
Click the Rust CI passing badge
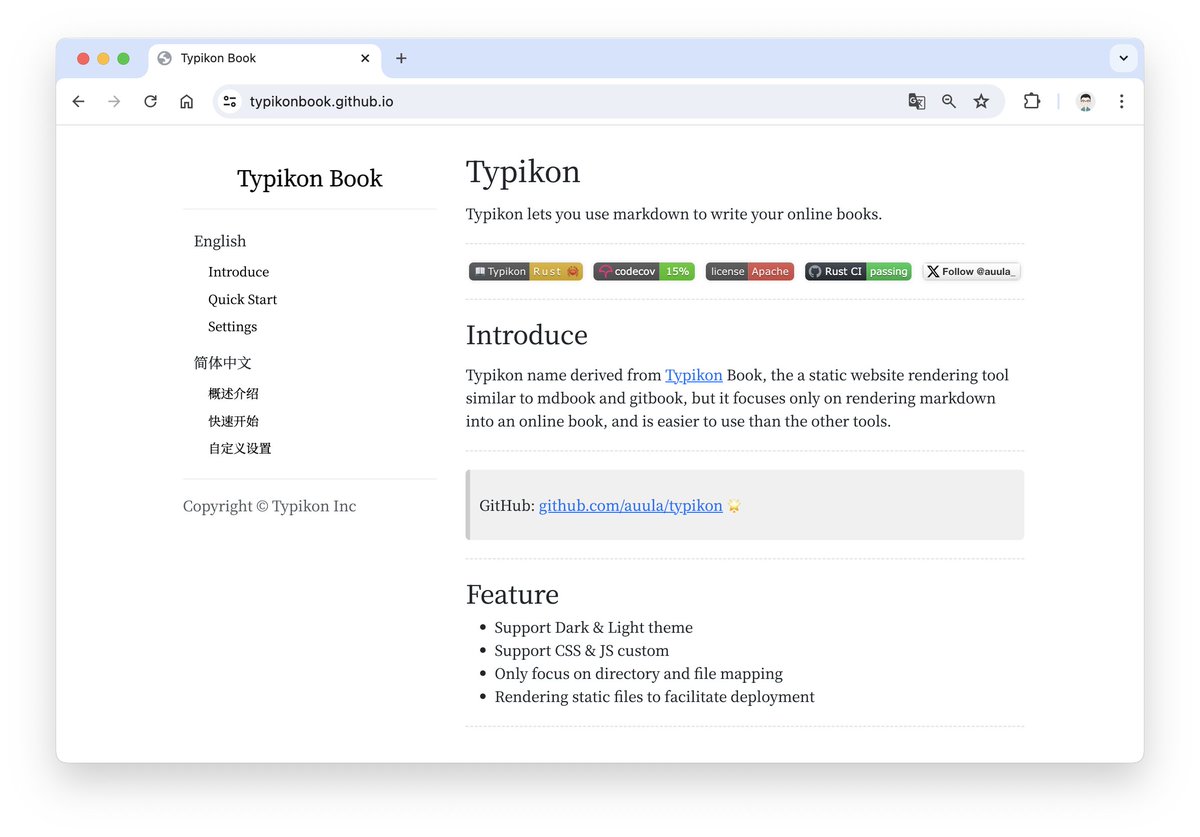pos(858,271)
